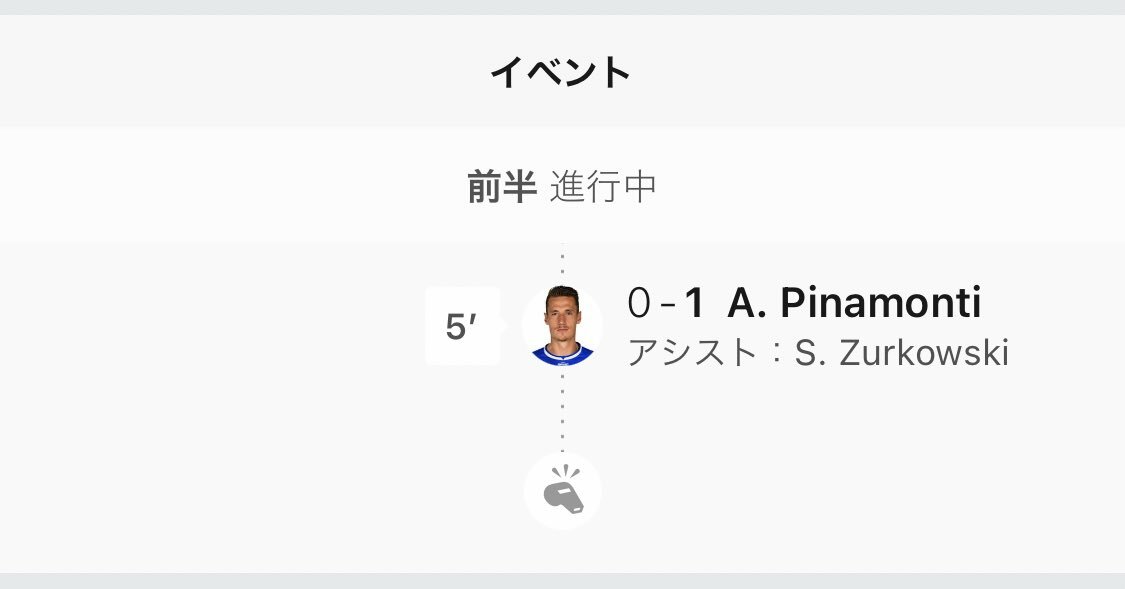
Task: Click dotted timeline above the player photo
Action: [562, 264]
